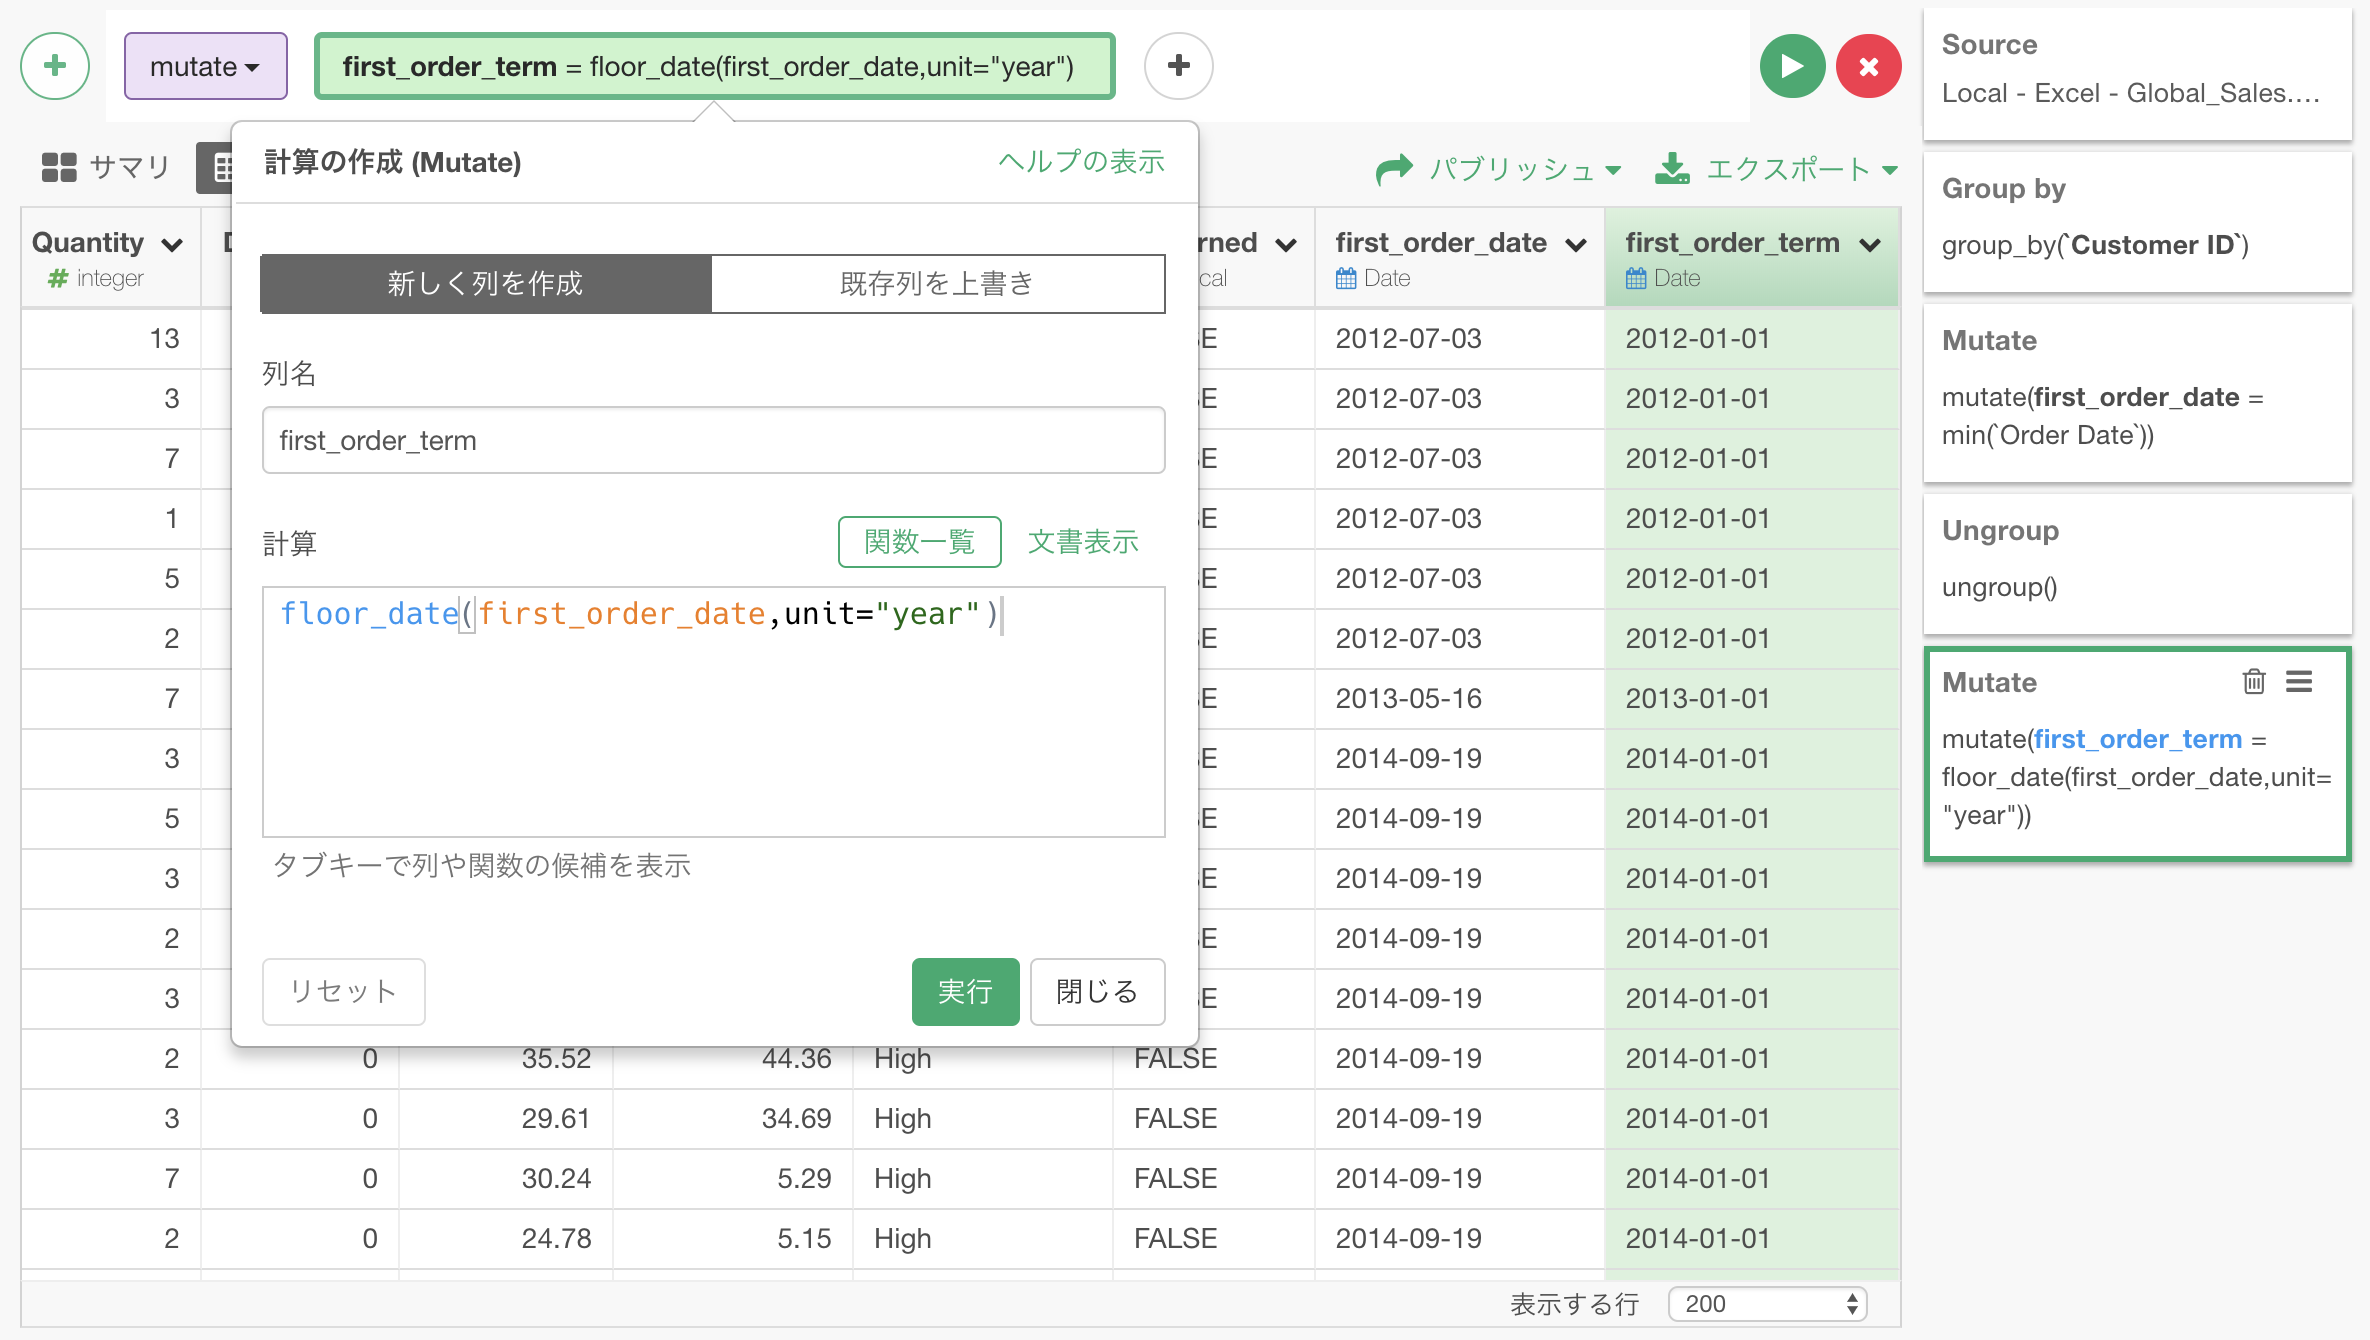
Task: Click the value 35.52 in table
Action: point(556,1059)
